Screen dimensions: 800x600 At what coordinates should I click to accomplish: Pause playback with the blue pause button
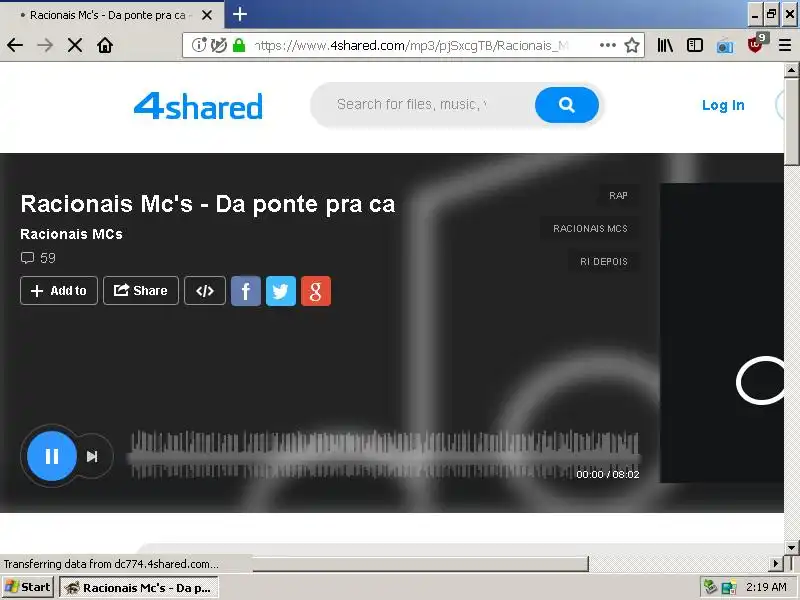pyautogui.click(x=52, y=456)
